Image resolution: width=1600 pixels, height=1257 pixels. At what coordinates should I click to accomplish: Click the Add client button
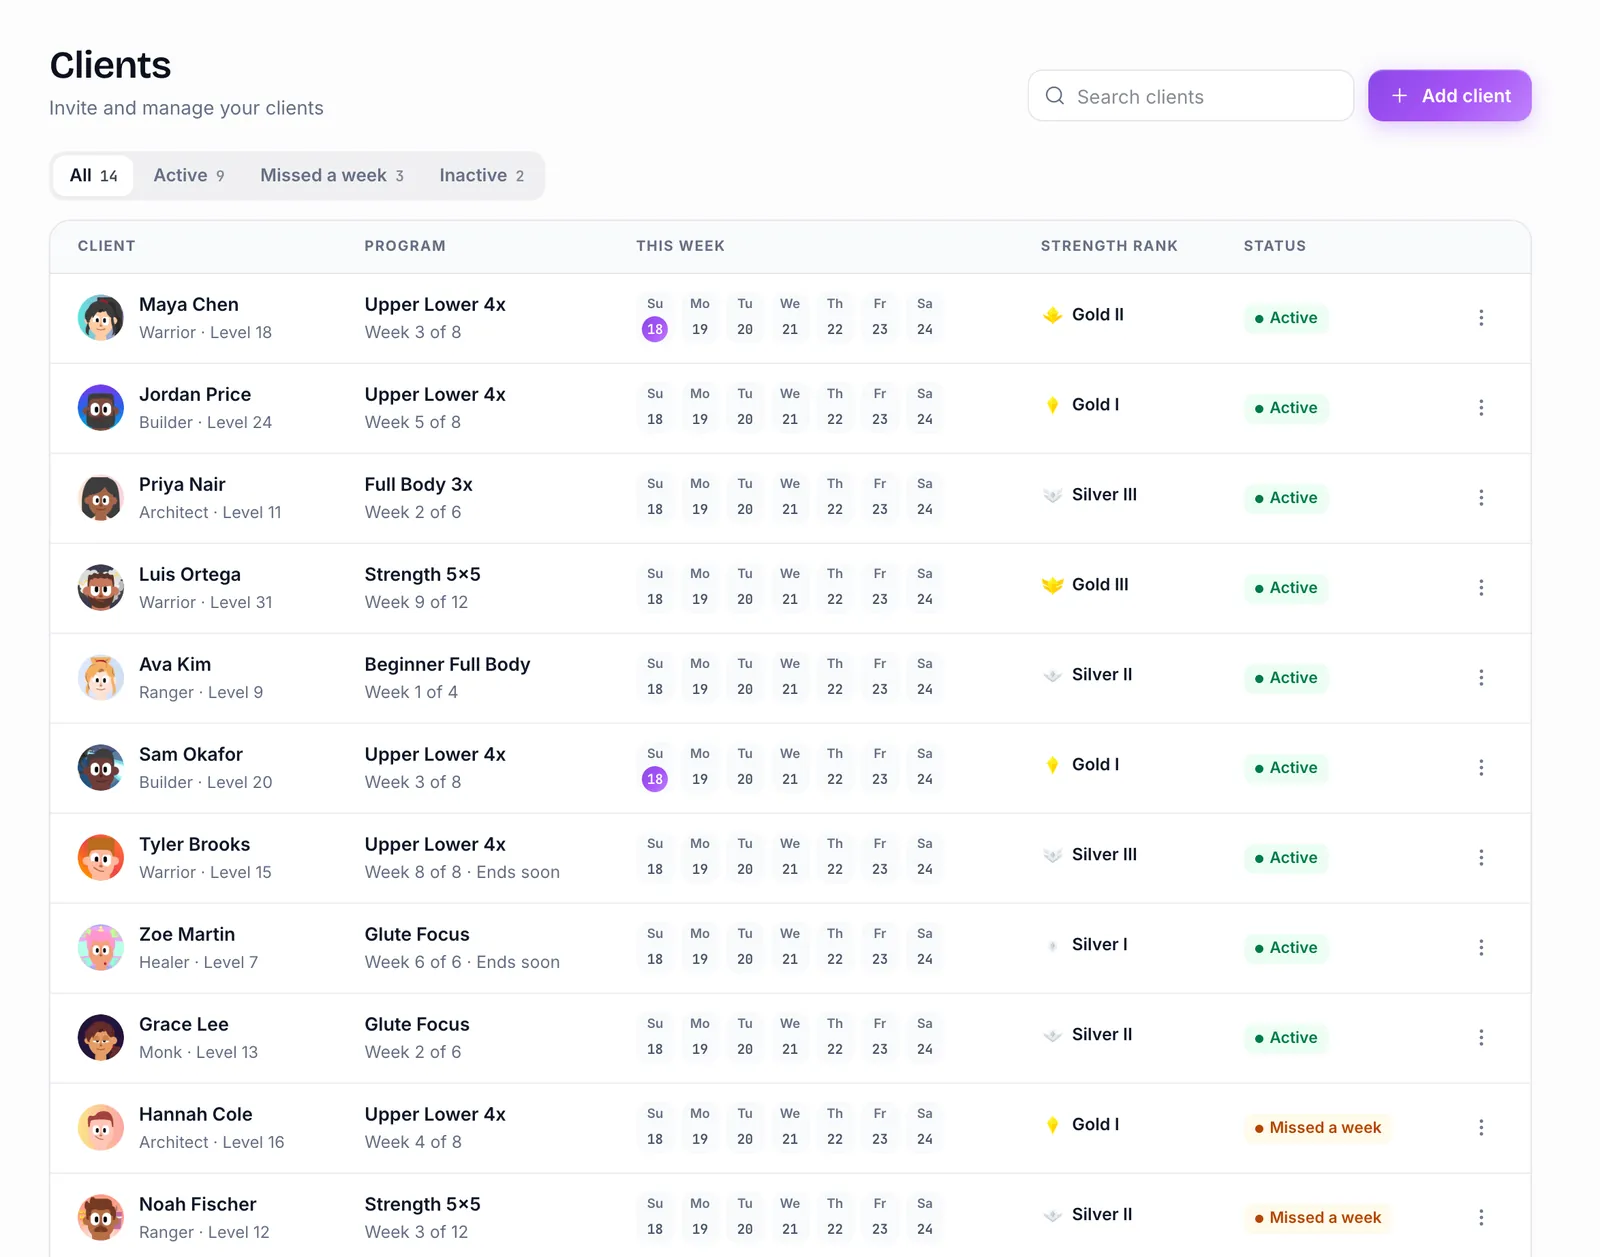tap(1450, 96)
